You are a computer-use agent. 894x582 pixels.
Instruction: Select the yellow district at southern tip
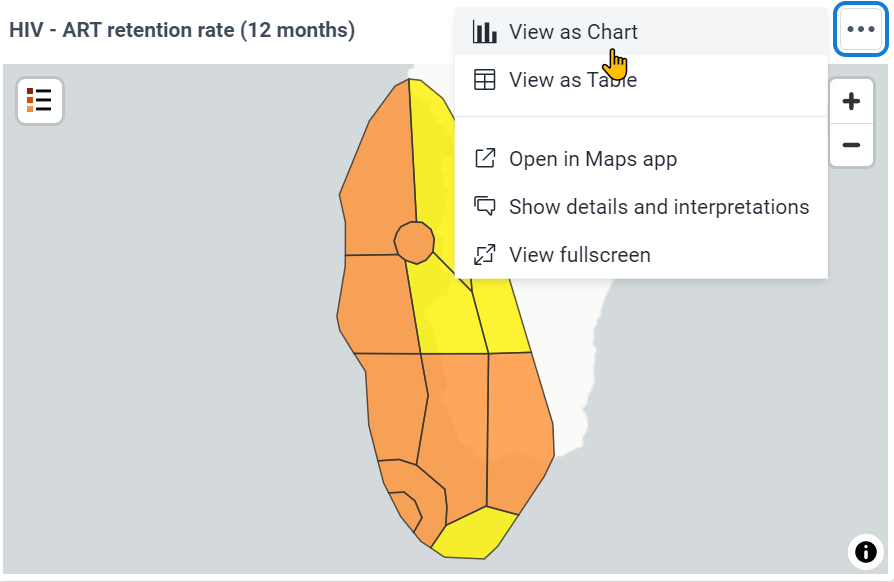click(475, 534)
